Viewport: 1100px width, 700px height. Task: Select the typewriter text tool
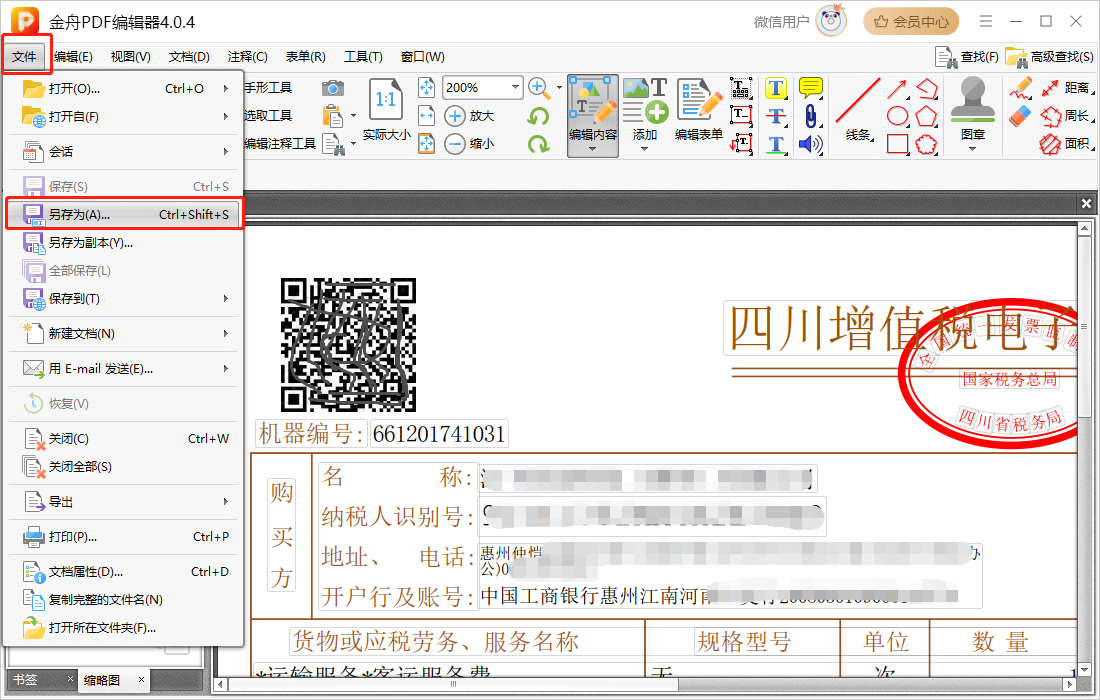coord(741,88)
